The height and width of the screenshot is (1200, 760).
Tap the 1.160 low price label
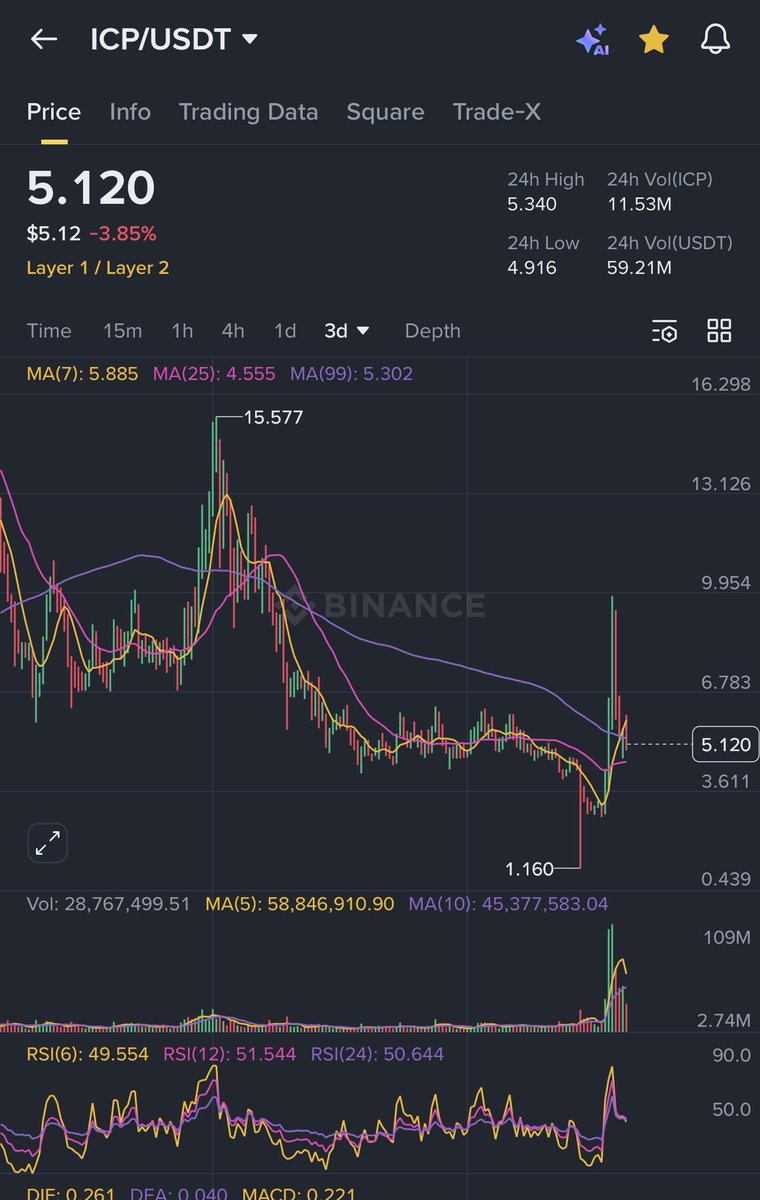530,869
